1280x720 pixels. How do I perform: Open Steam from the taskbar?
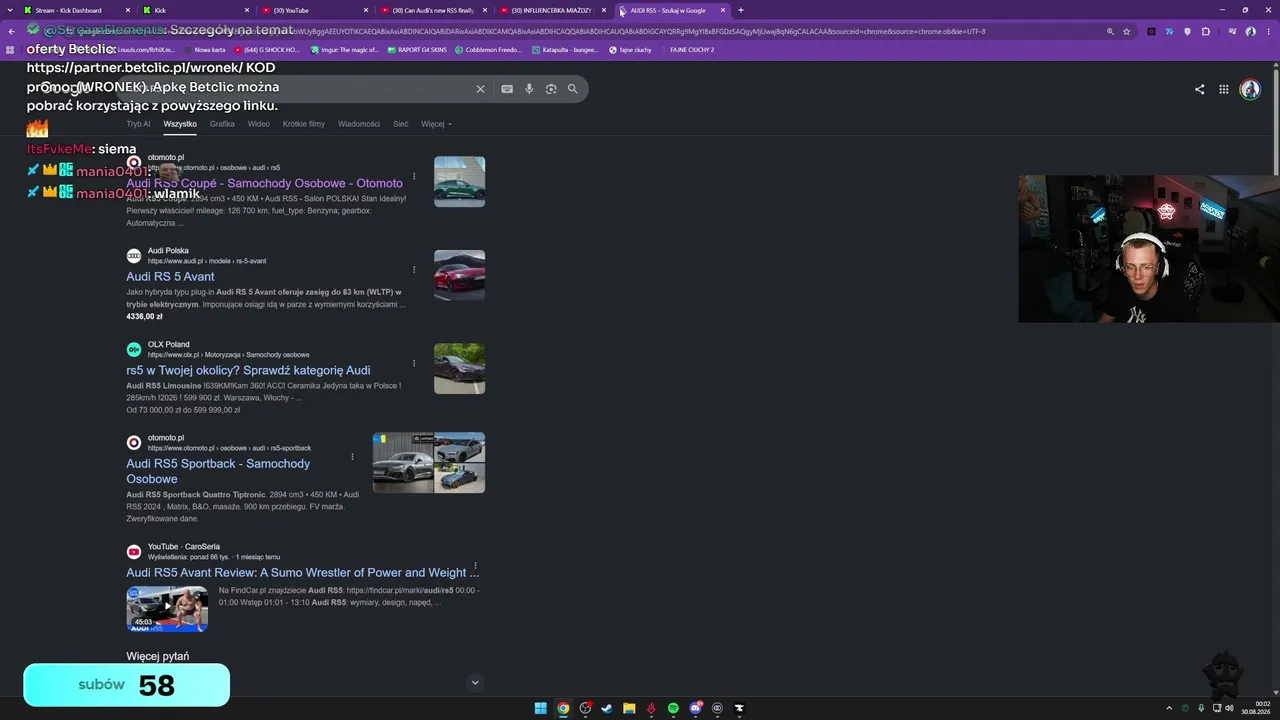pos(607,708)
